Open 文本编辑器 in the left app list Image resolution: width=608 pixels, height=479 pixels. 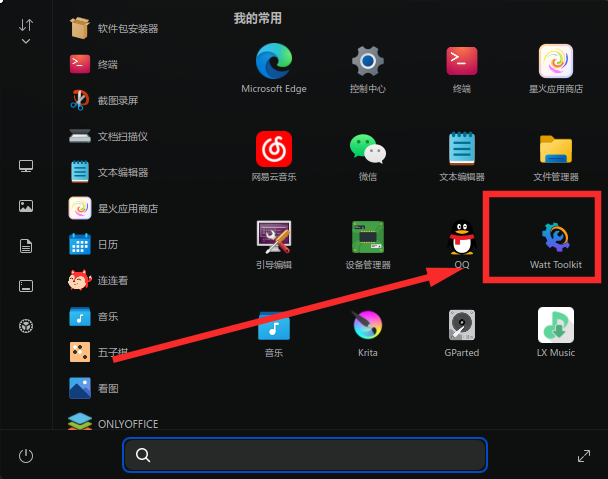pos(108,172)
